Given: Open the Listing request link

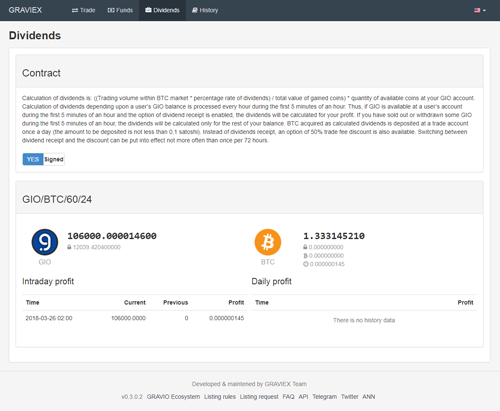Looking at the screenshot, I should click(259, 397).
